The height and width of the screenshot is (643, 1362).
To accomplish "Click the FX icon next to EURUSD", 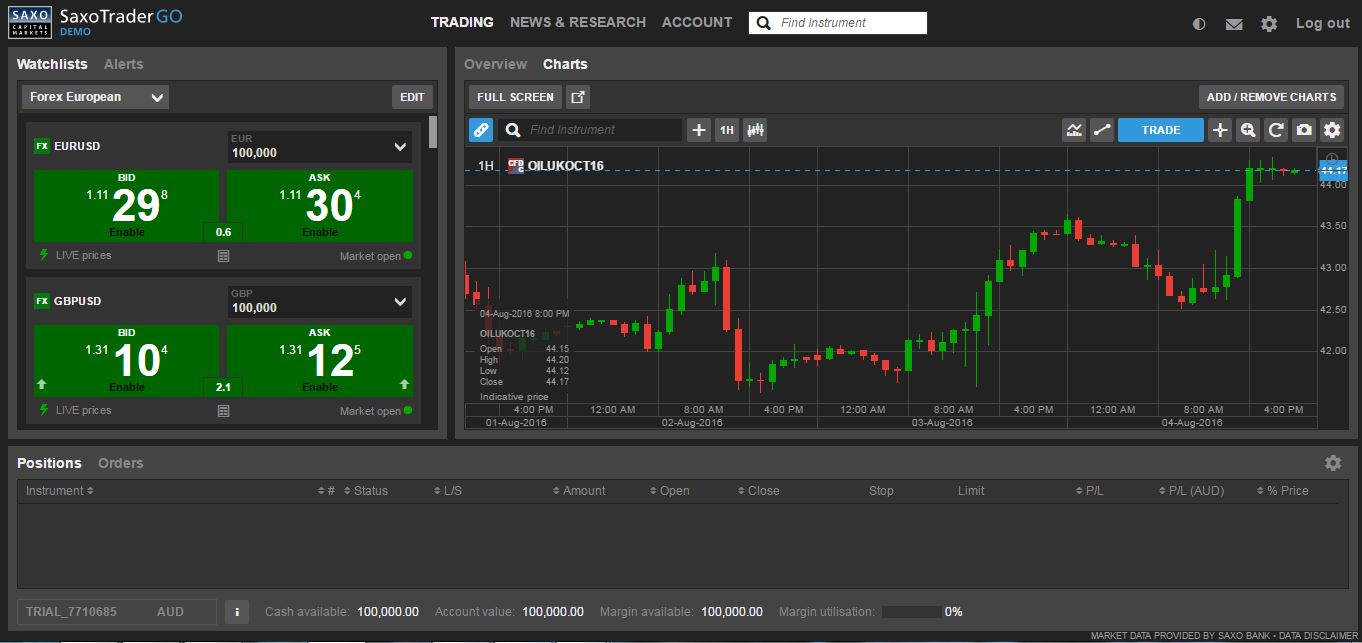I will pos(42,146).
